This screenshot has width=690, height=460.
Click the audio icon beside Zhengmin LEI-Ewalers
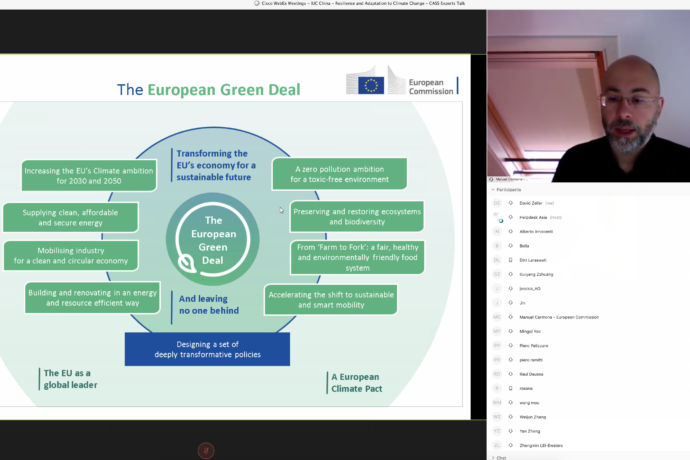click(510, 445)
